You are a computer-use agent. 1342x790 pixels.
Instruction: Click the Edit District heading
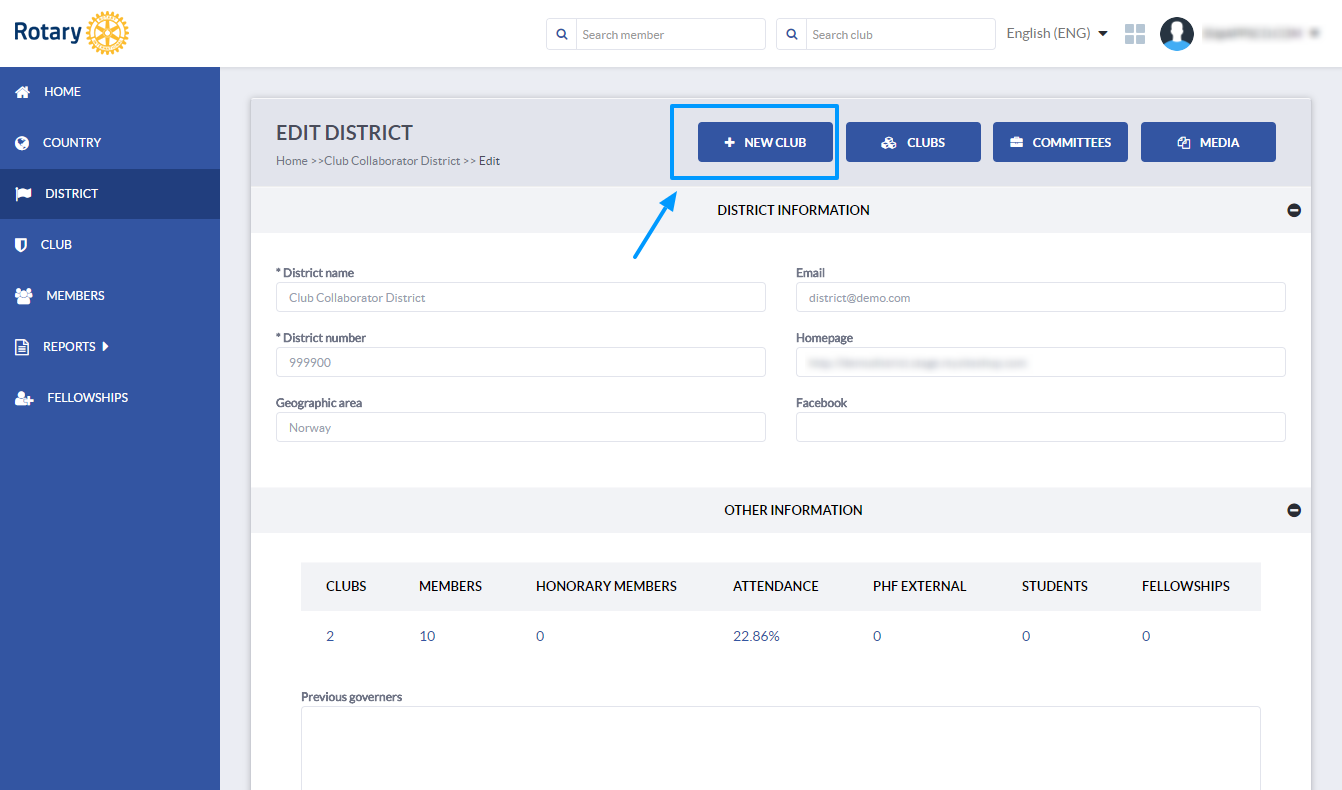point(344,133)
